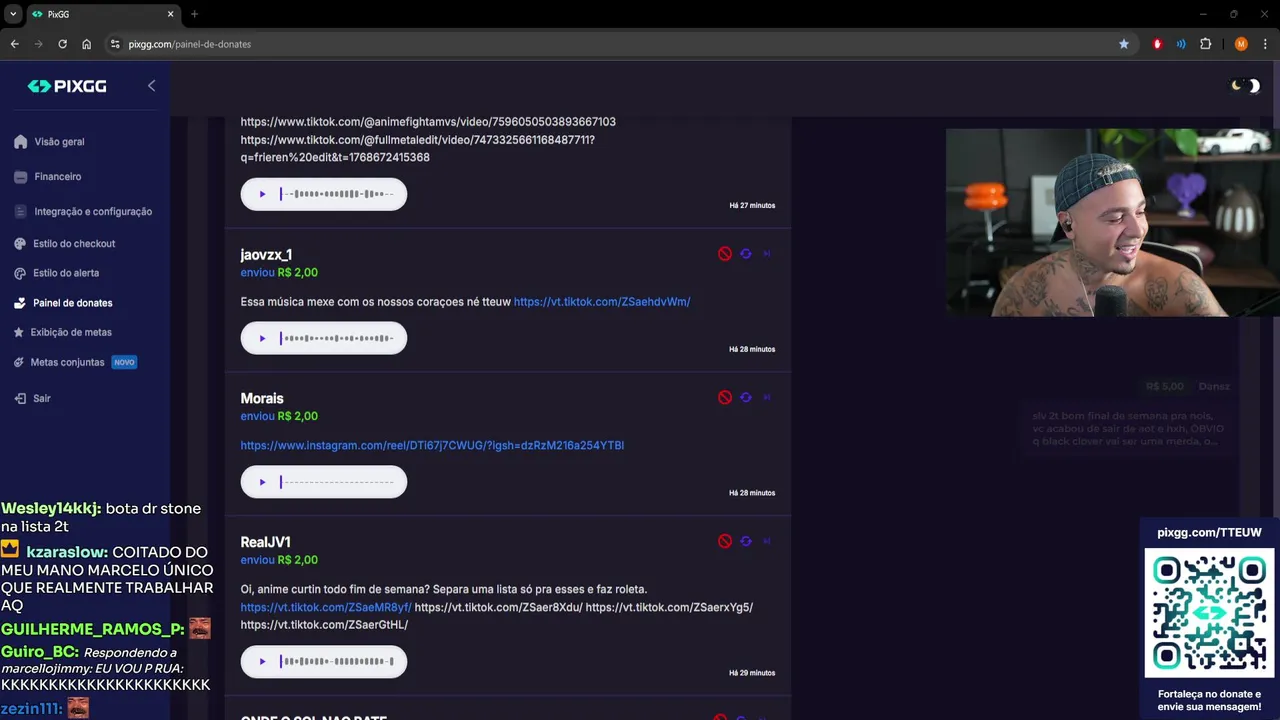The height and width of the screenshot is (720, 1280).
Task: Replay the RealJV1 donation alert
Action: coord(746,541)
